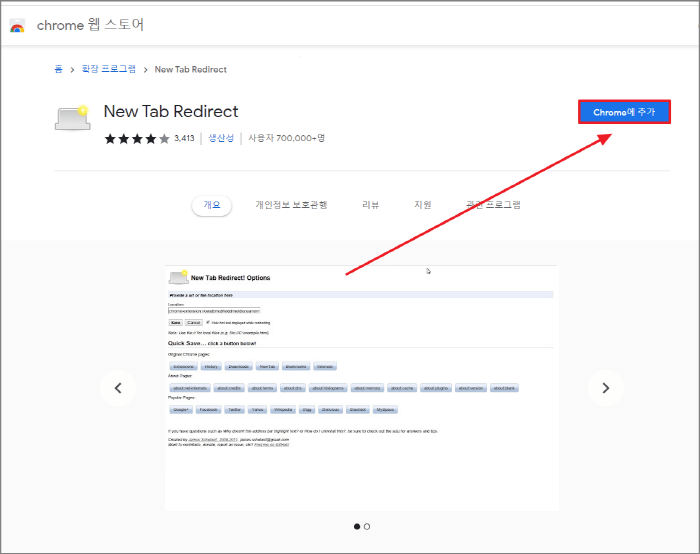Click 'New Tab Redirect' breadcrumb text

tap(191, 70)
